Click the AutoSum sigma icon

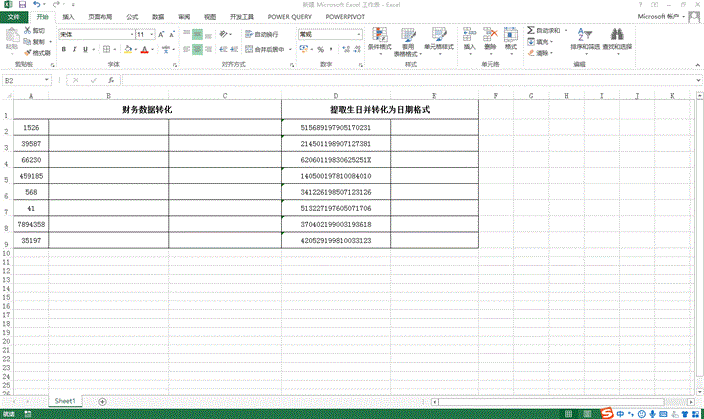[x=531, y=31]
